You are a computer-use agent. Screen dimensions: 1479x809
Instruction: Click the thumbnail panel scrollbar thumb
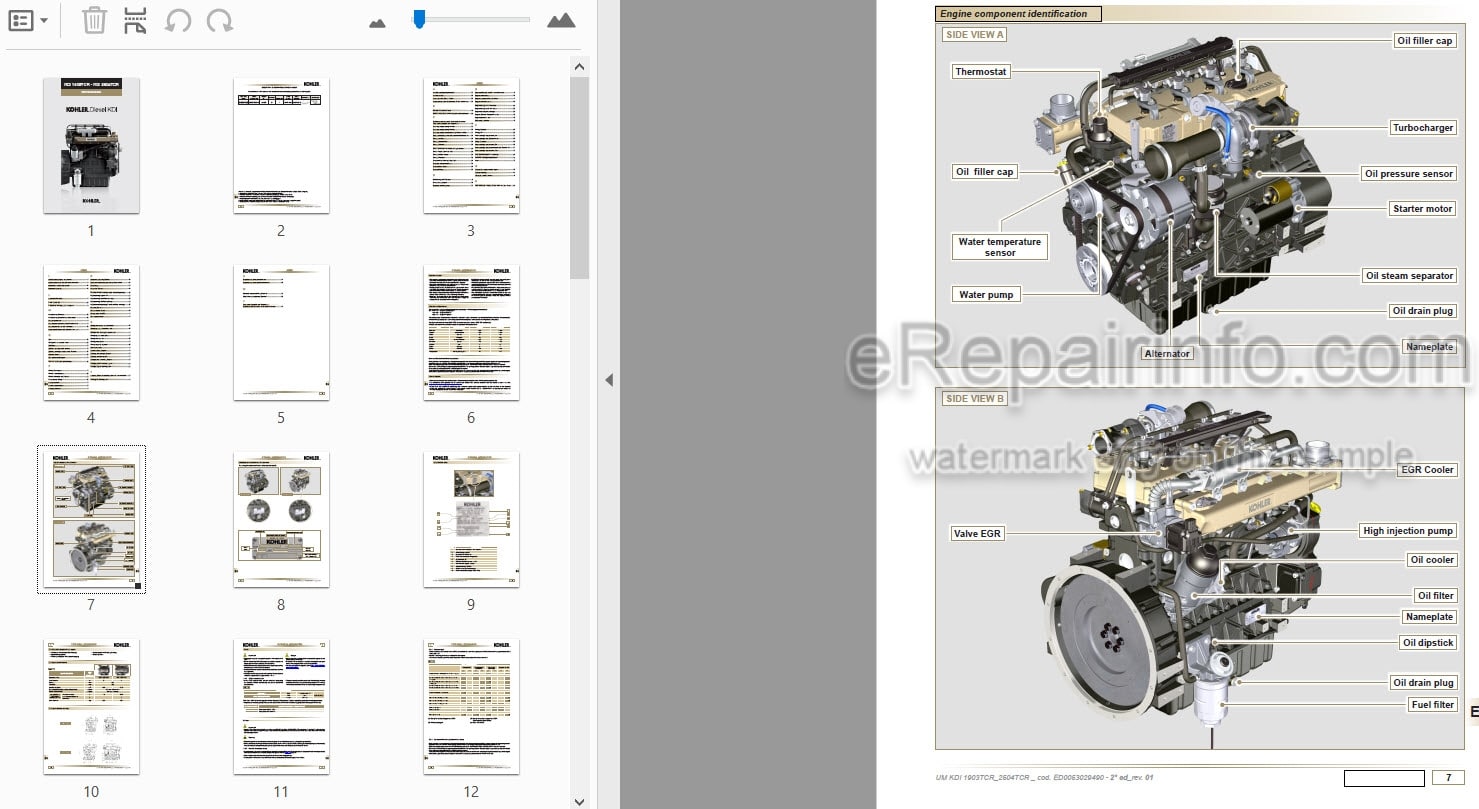[579, 177]
